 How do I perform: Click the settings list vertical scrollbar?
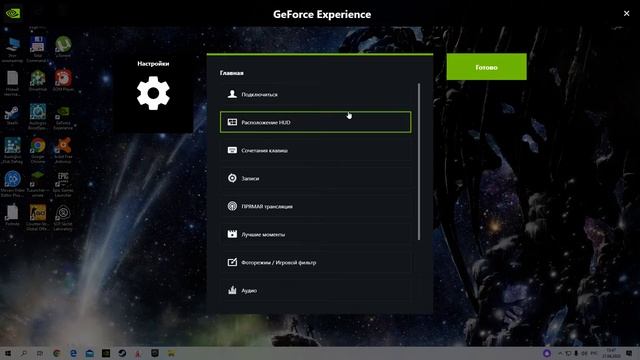pos(419,162)
